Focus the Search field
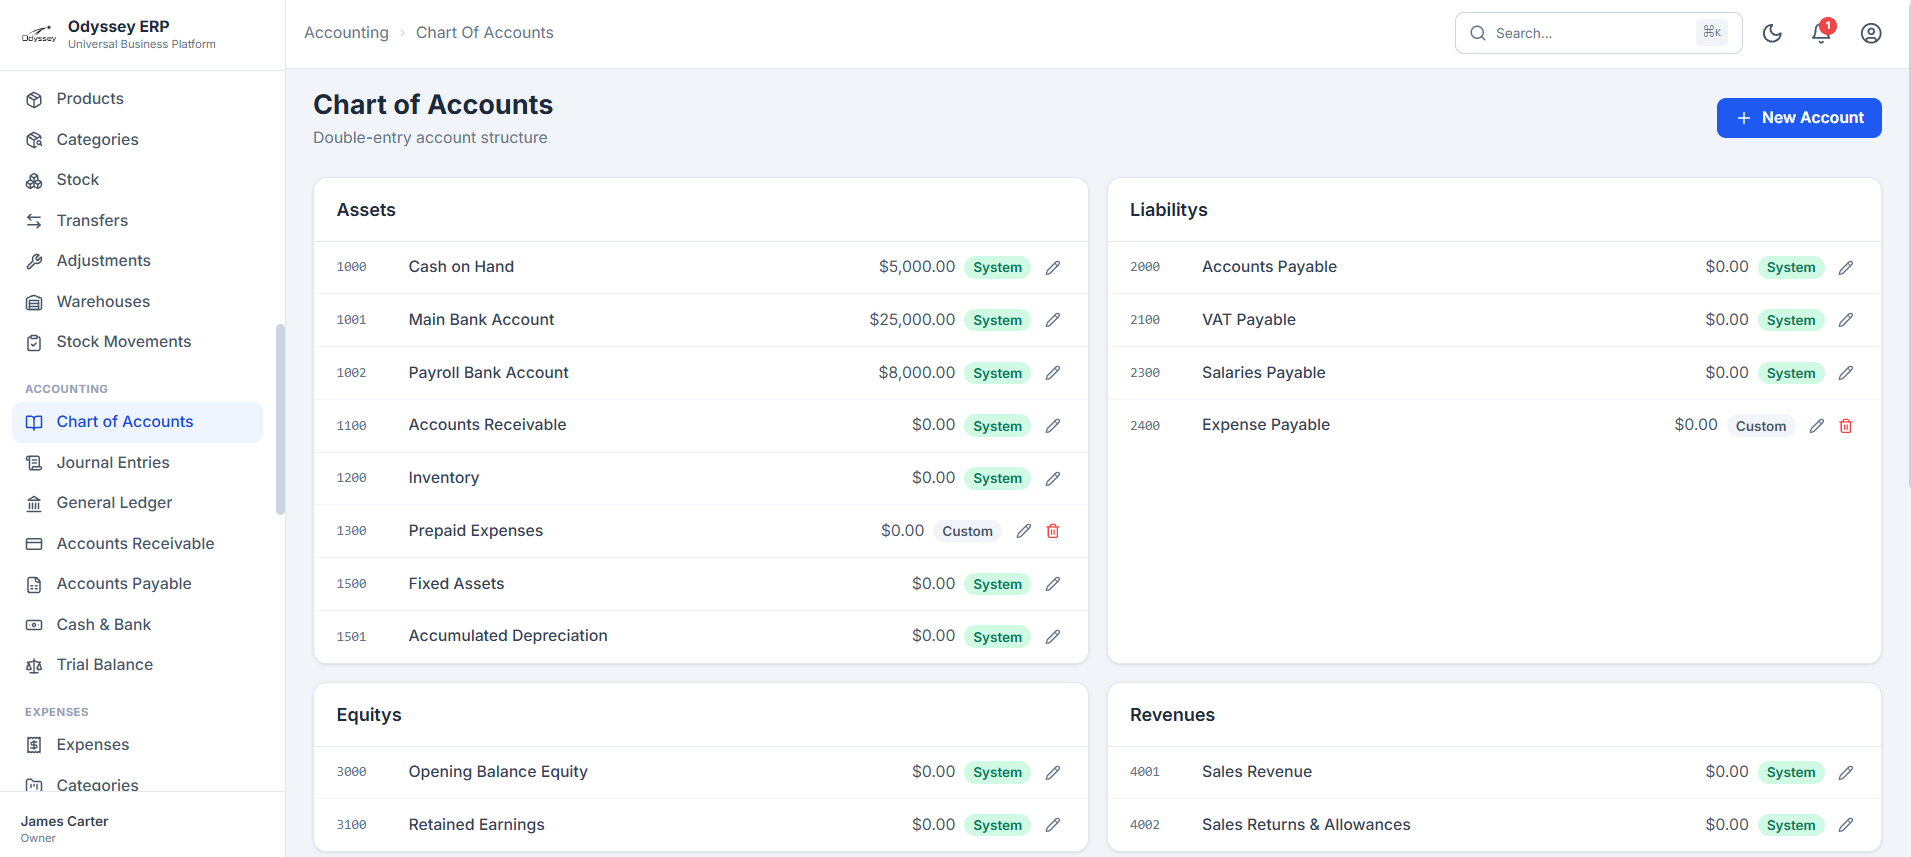 tap(1598, 33)
